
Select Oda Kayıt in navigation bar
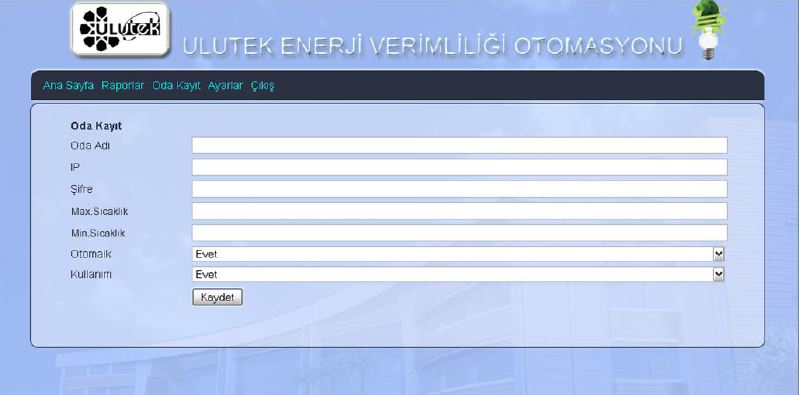pyautogui.click(x=176, y=86)
